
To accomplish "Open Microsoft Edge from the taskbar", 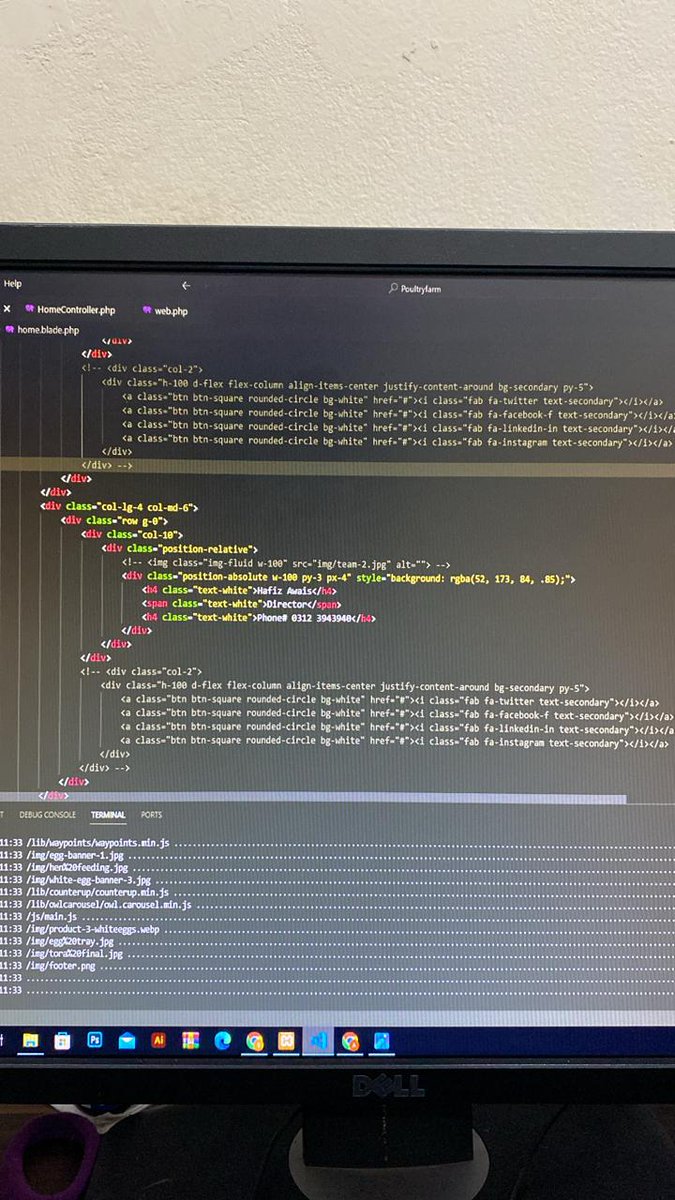I will click(x=222, y=1041).
